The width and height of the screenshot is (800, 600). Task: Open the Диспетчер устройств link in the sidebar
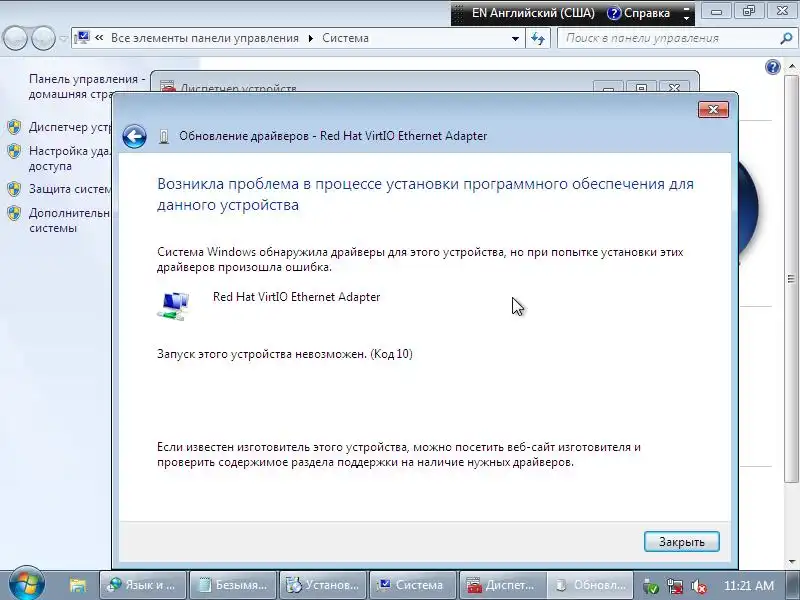[x=70, y=127]
